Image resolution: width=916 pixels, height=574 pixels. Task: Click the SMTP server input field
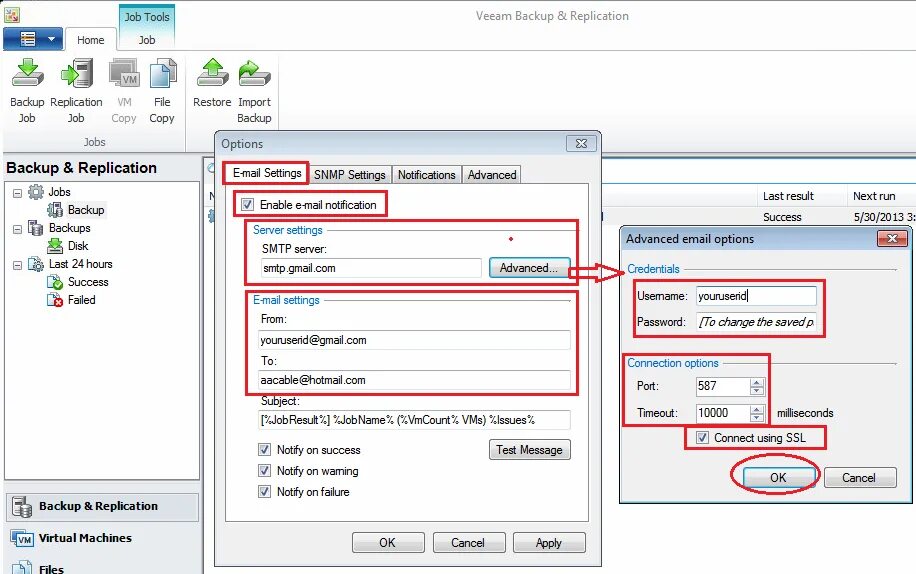[370, 268]
